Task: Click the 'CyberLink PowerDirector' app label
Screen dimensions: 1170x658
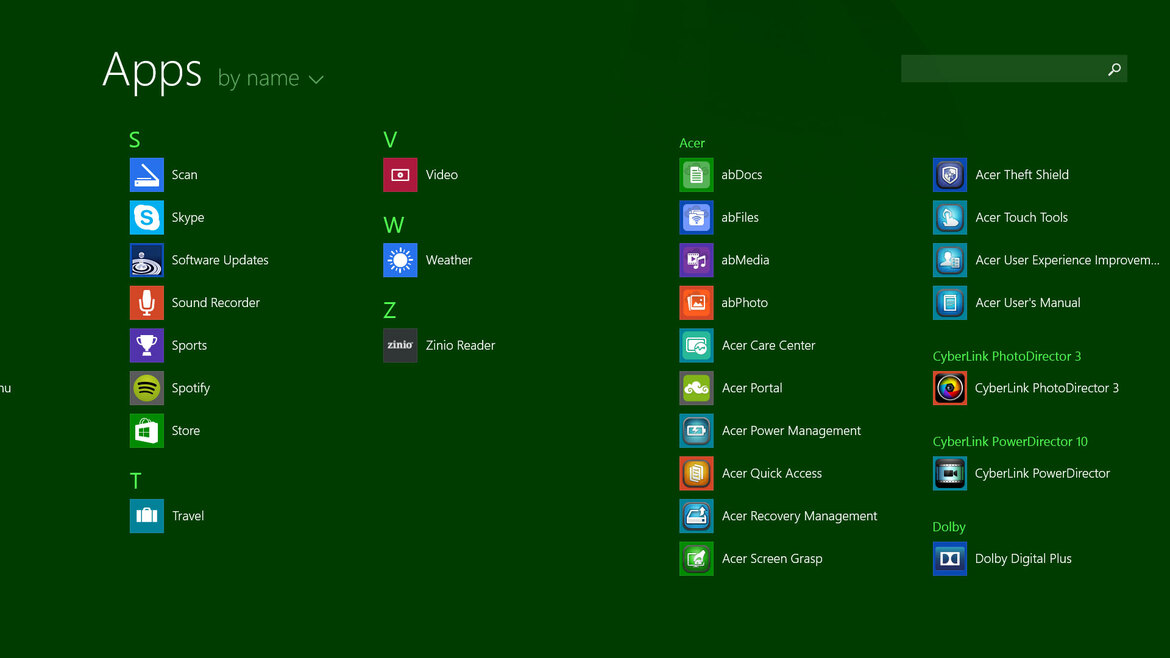Action: pyautogui.click(x=1042, y=473)
